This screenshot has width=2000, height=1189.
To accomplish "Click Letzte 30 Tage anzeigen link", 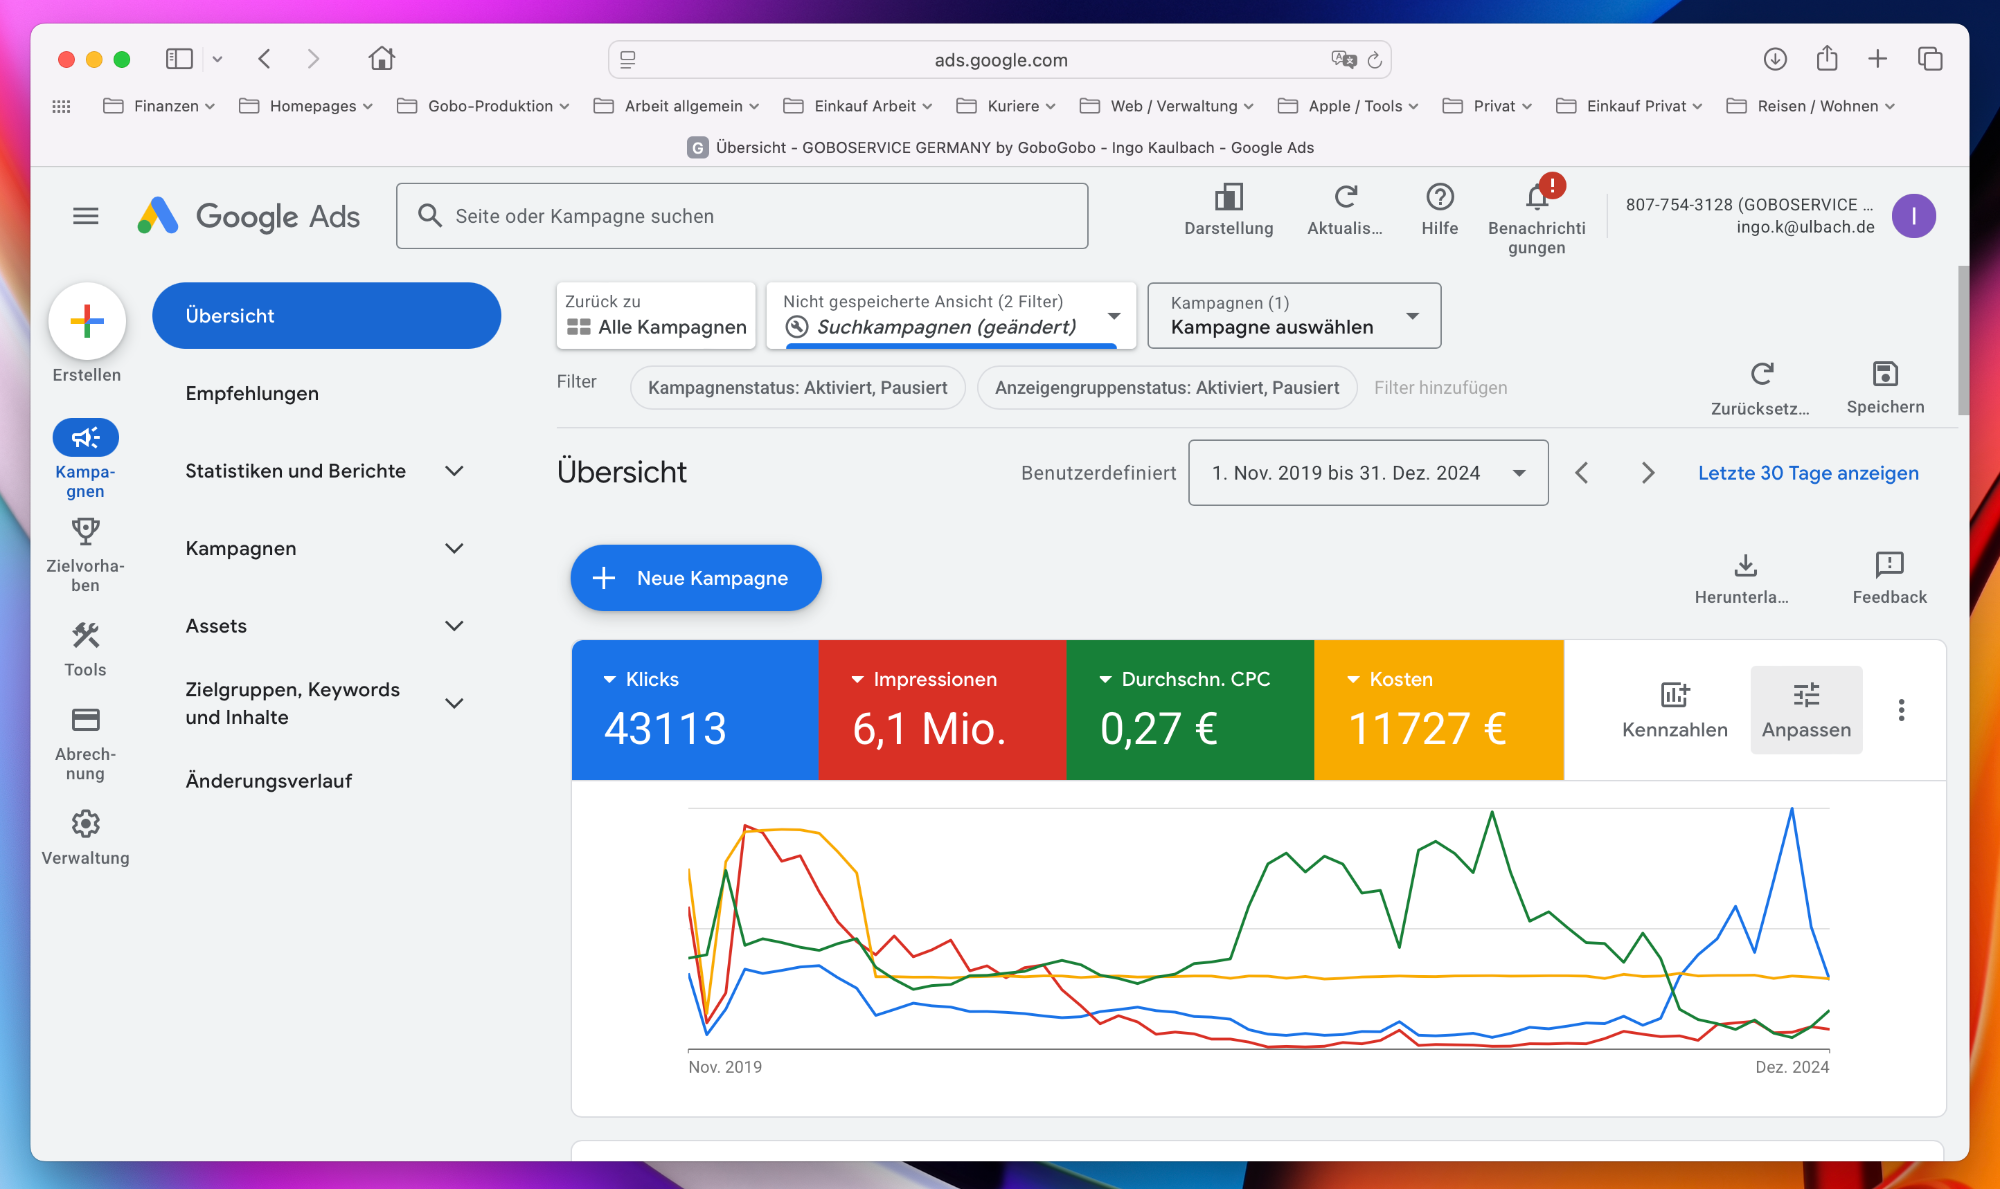I will click(x=1807, y=473).
